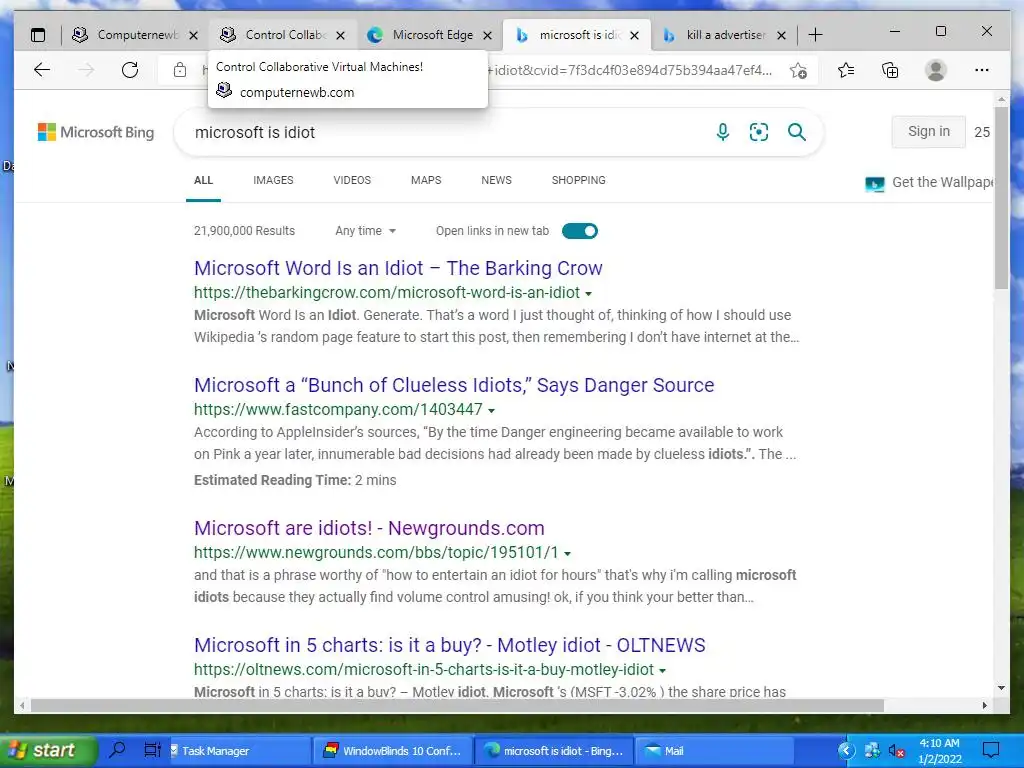
Task: Click the horizontal scrollbar thumb
Action: (457, 705)
